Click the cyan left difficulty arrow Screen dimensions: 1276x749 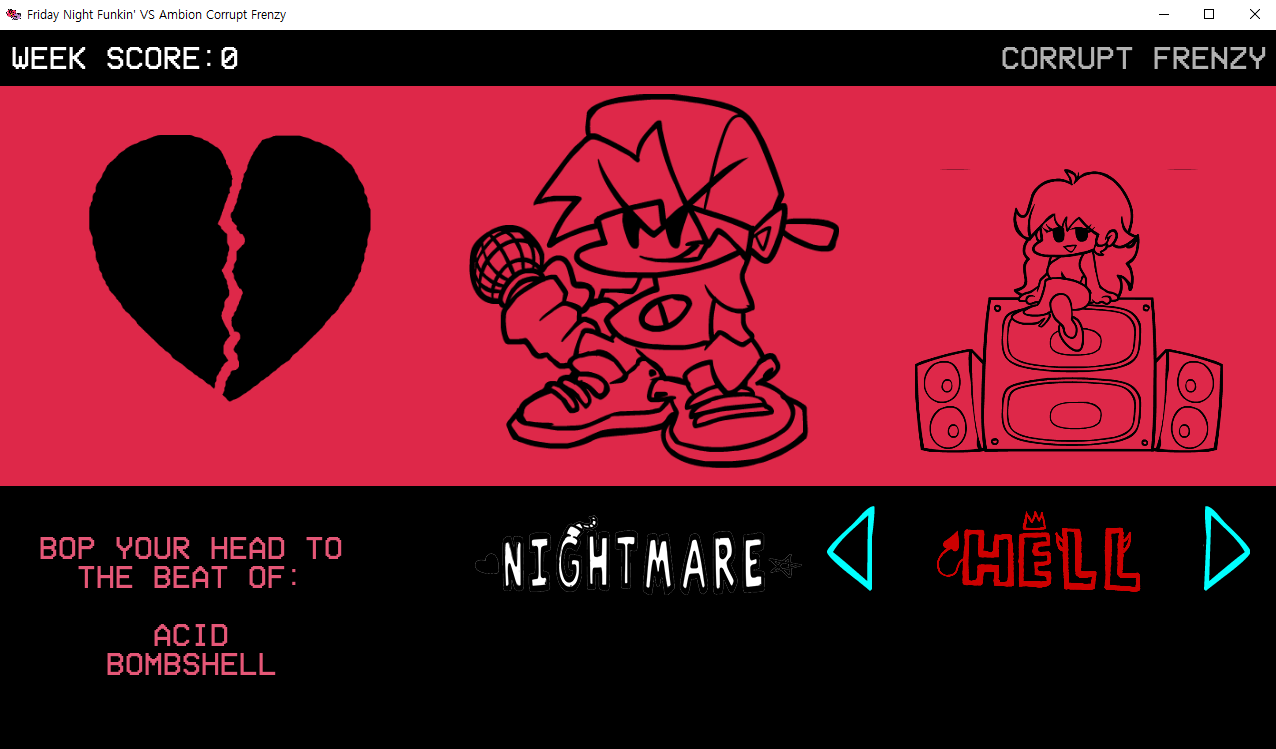click(851, 548)
